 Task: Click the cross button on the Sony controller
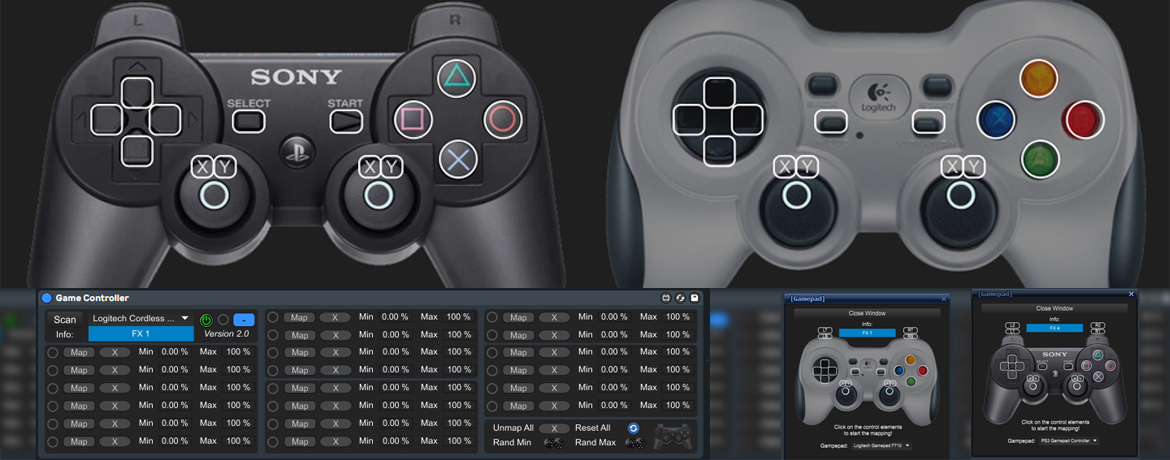[458, 158]
